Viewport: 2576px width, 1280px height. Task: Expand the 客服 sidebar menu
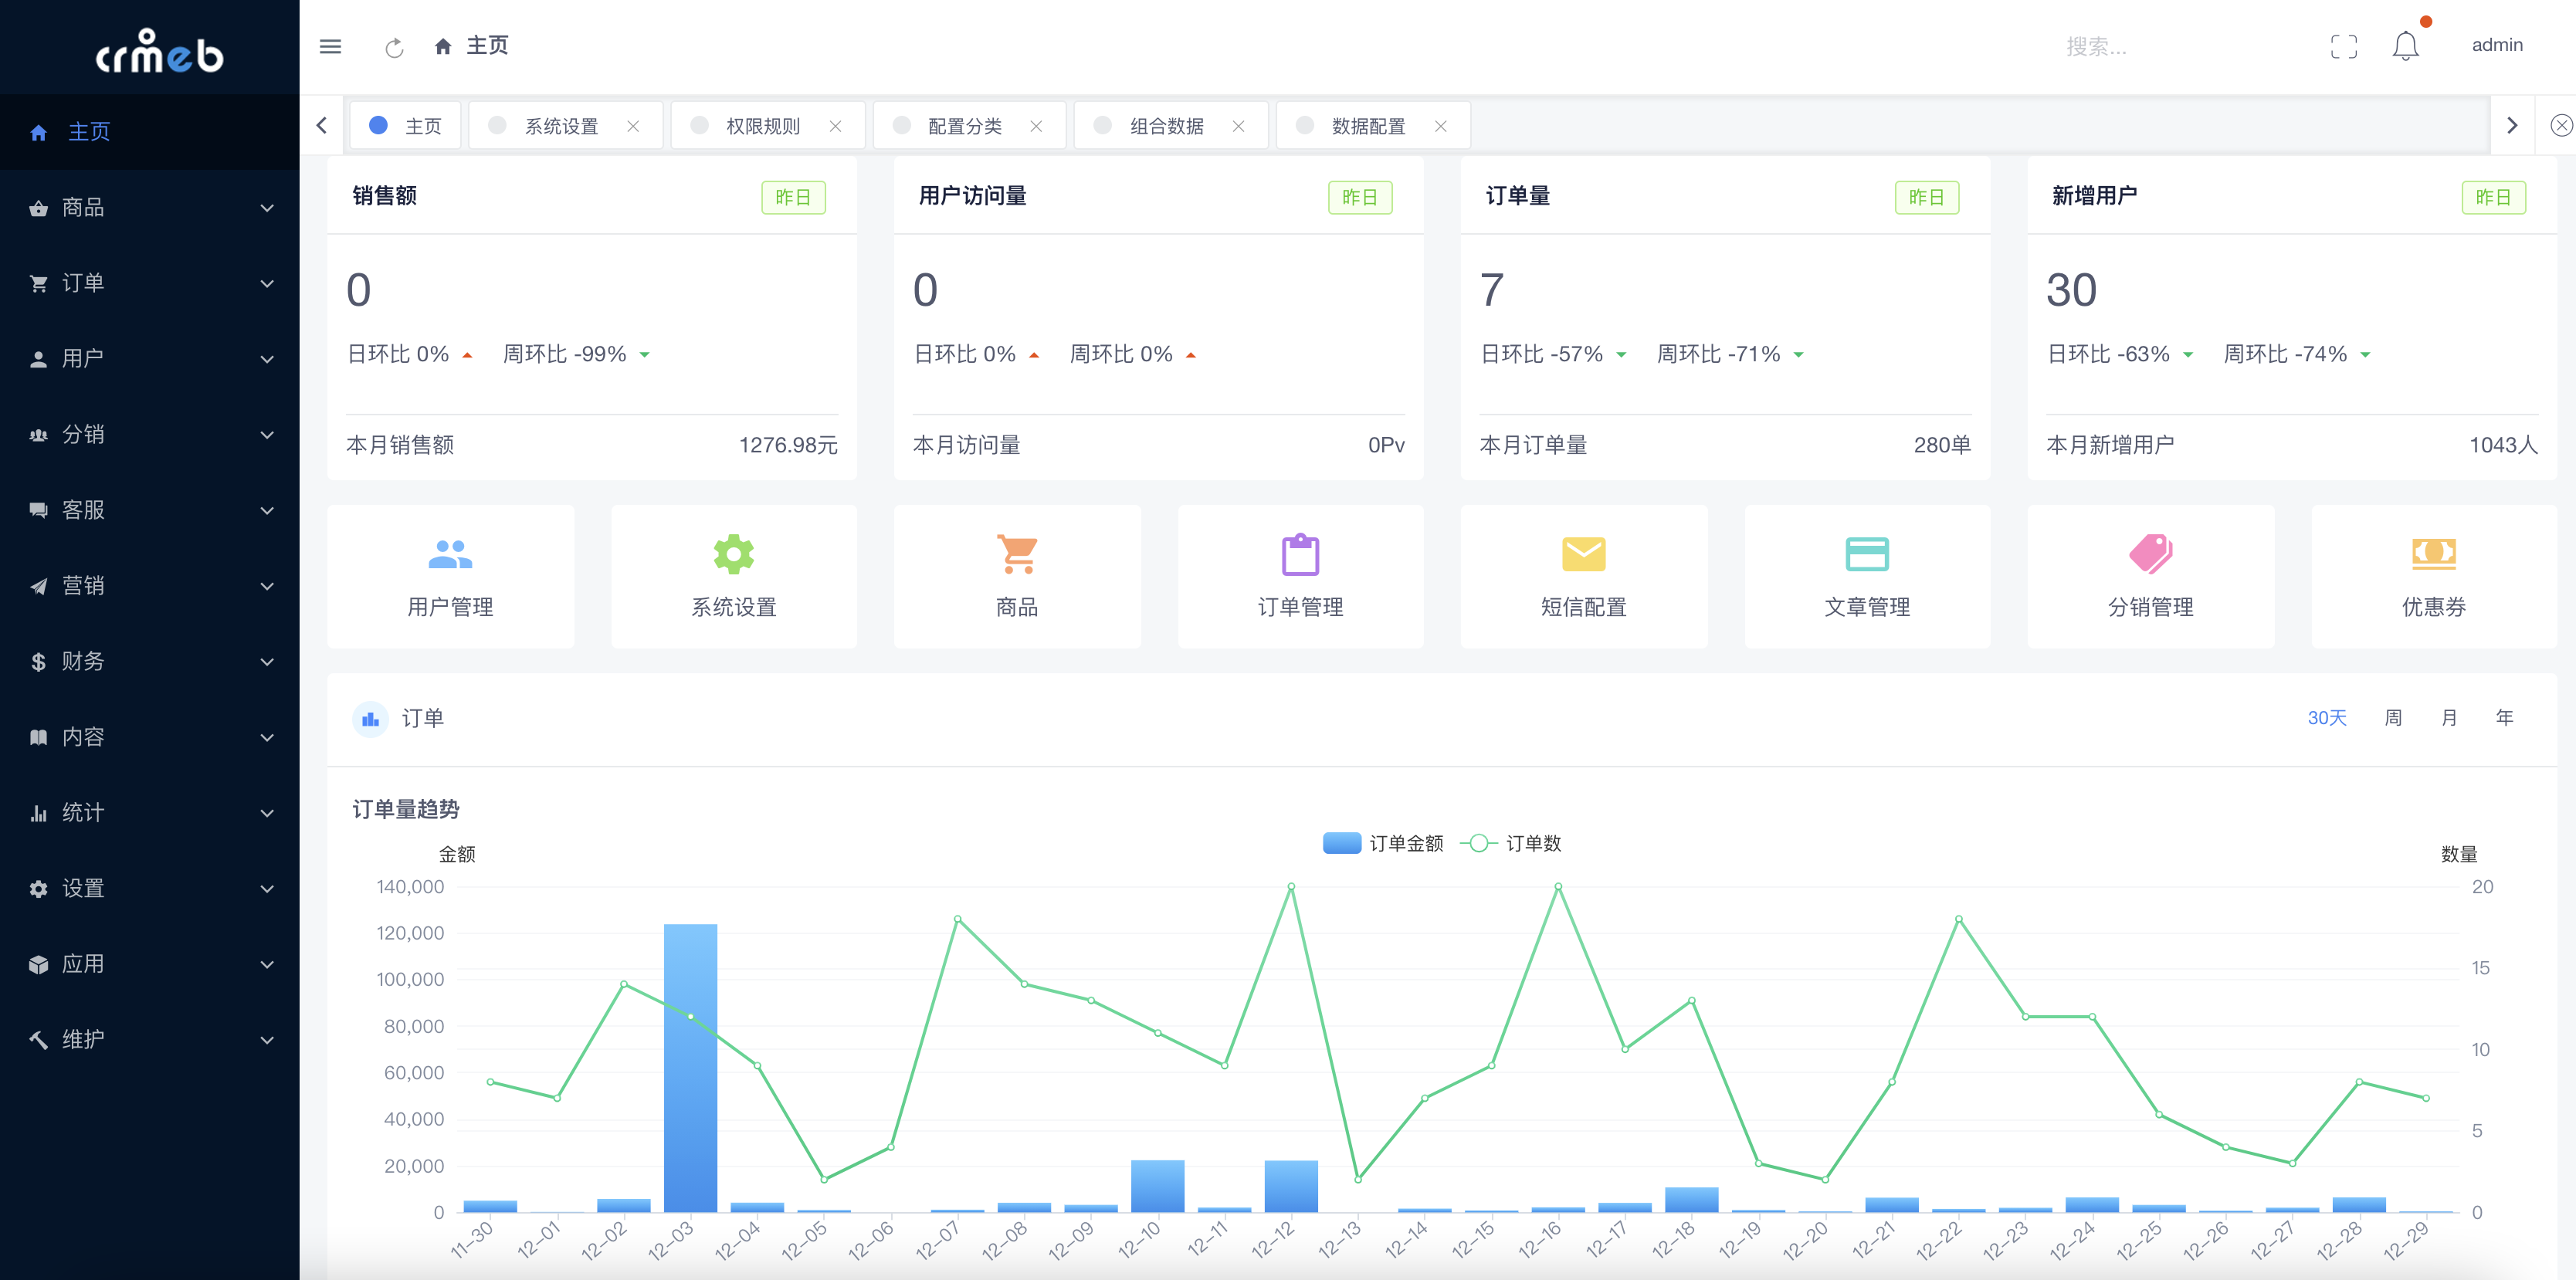(x=150, y=510)
